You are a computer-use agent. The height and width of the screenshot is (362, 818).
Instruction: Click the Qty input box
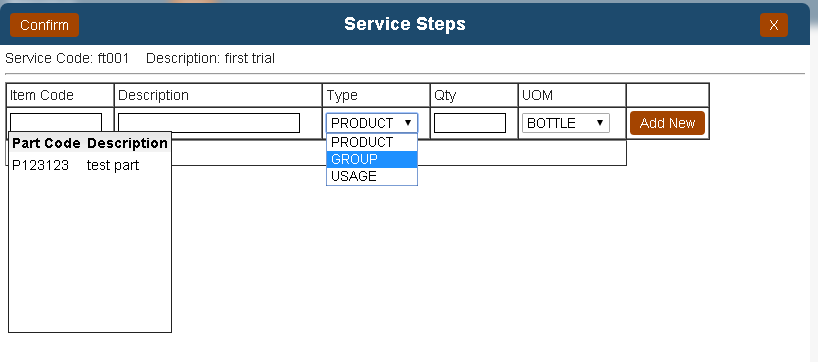(x=470, y=123)
